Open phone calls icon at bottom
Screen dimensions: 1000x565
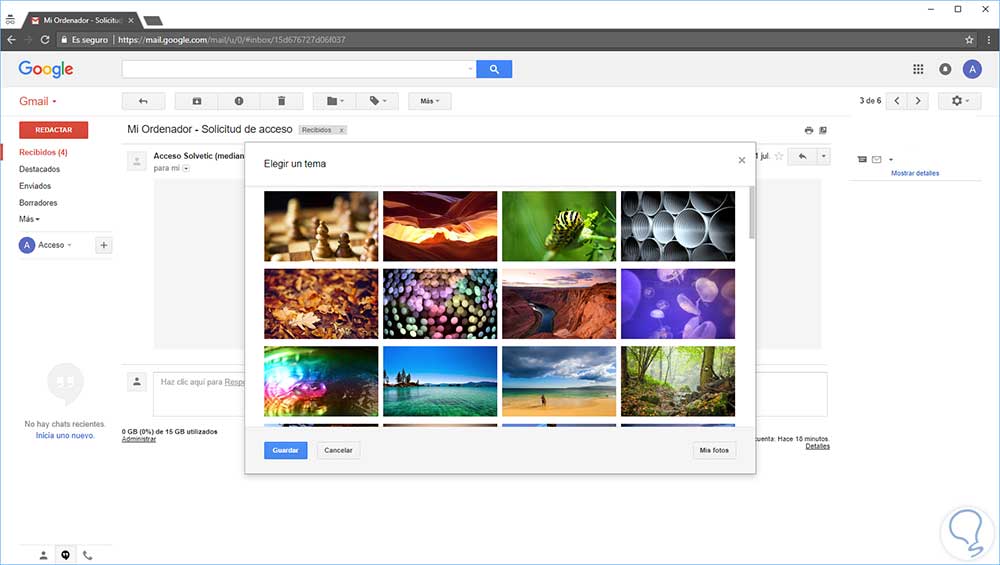(87, 555)
